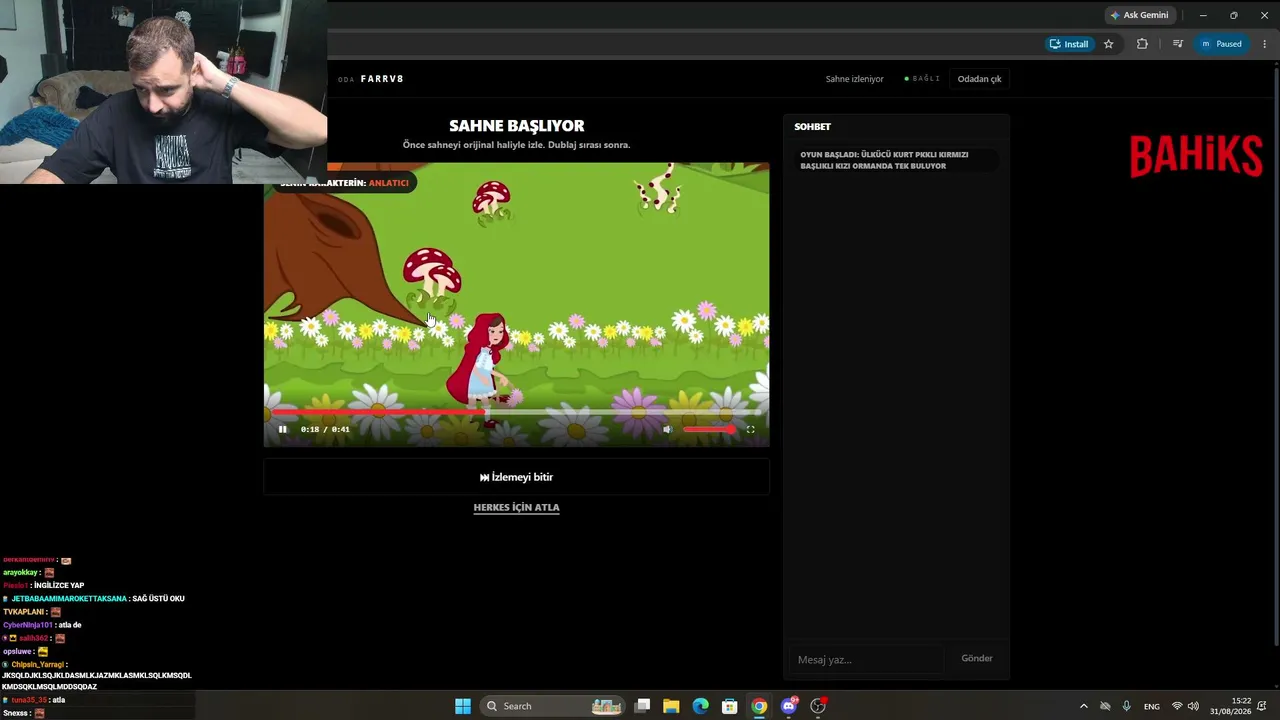Install the web app from address bar
Viewport: 1280px width, 720px height.
[x=1069, y=44]
